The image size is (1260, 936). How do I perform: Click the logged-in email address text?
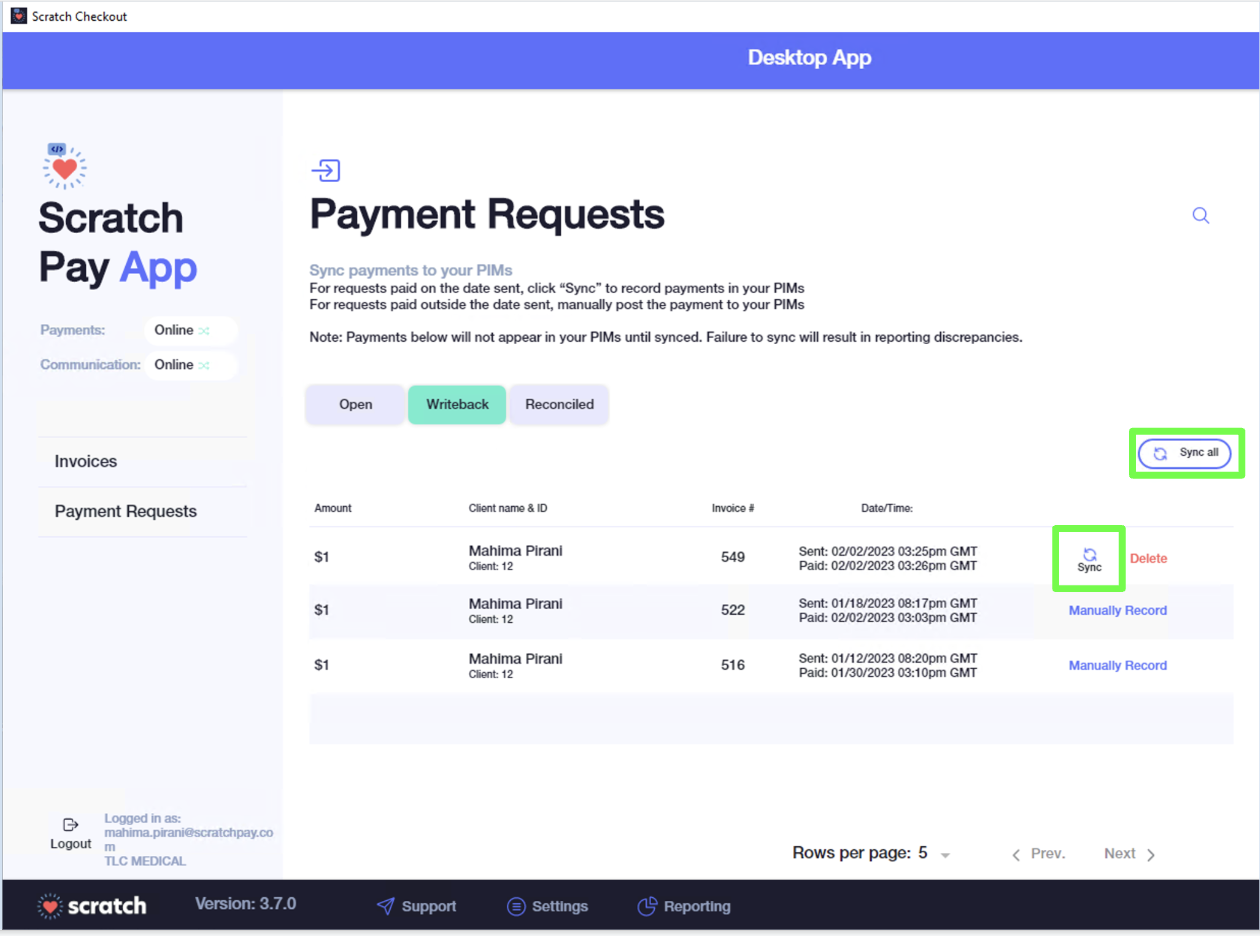coord(188,839)
